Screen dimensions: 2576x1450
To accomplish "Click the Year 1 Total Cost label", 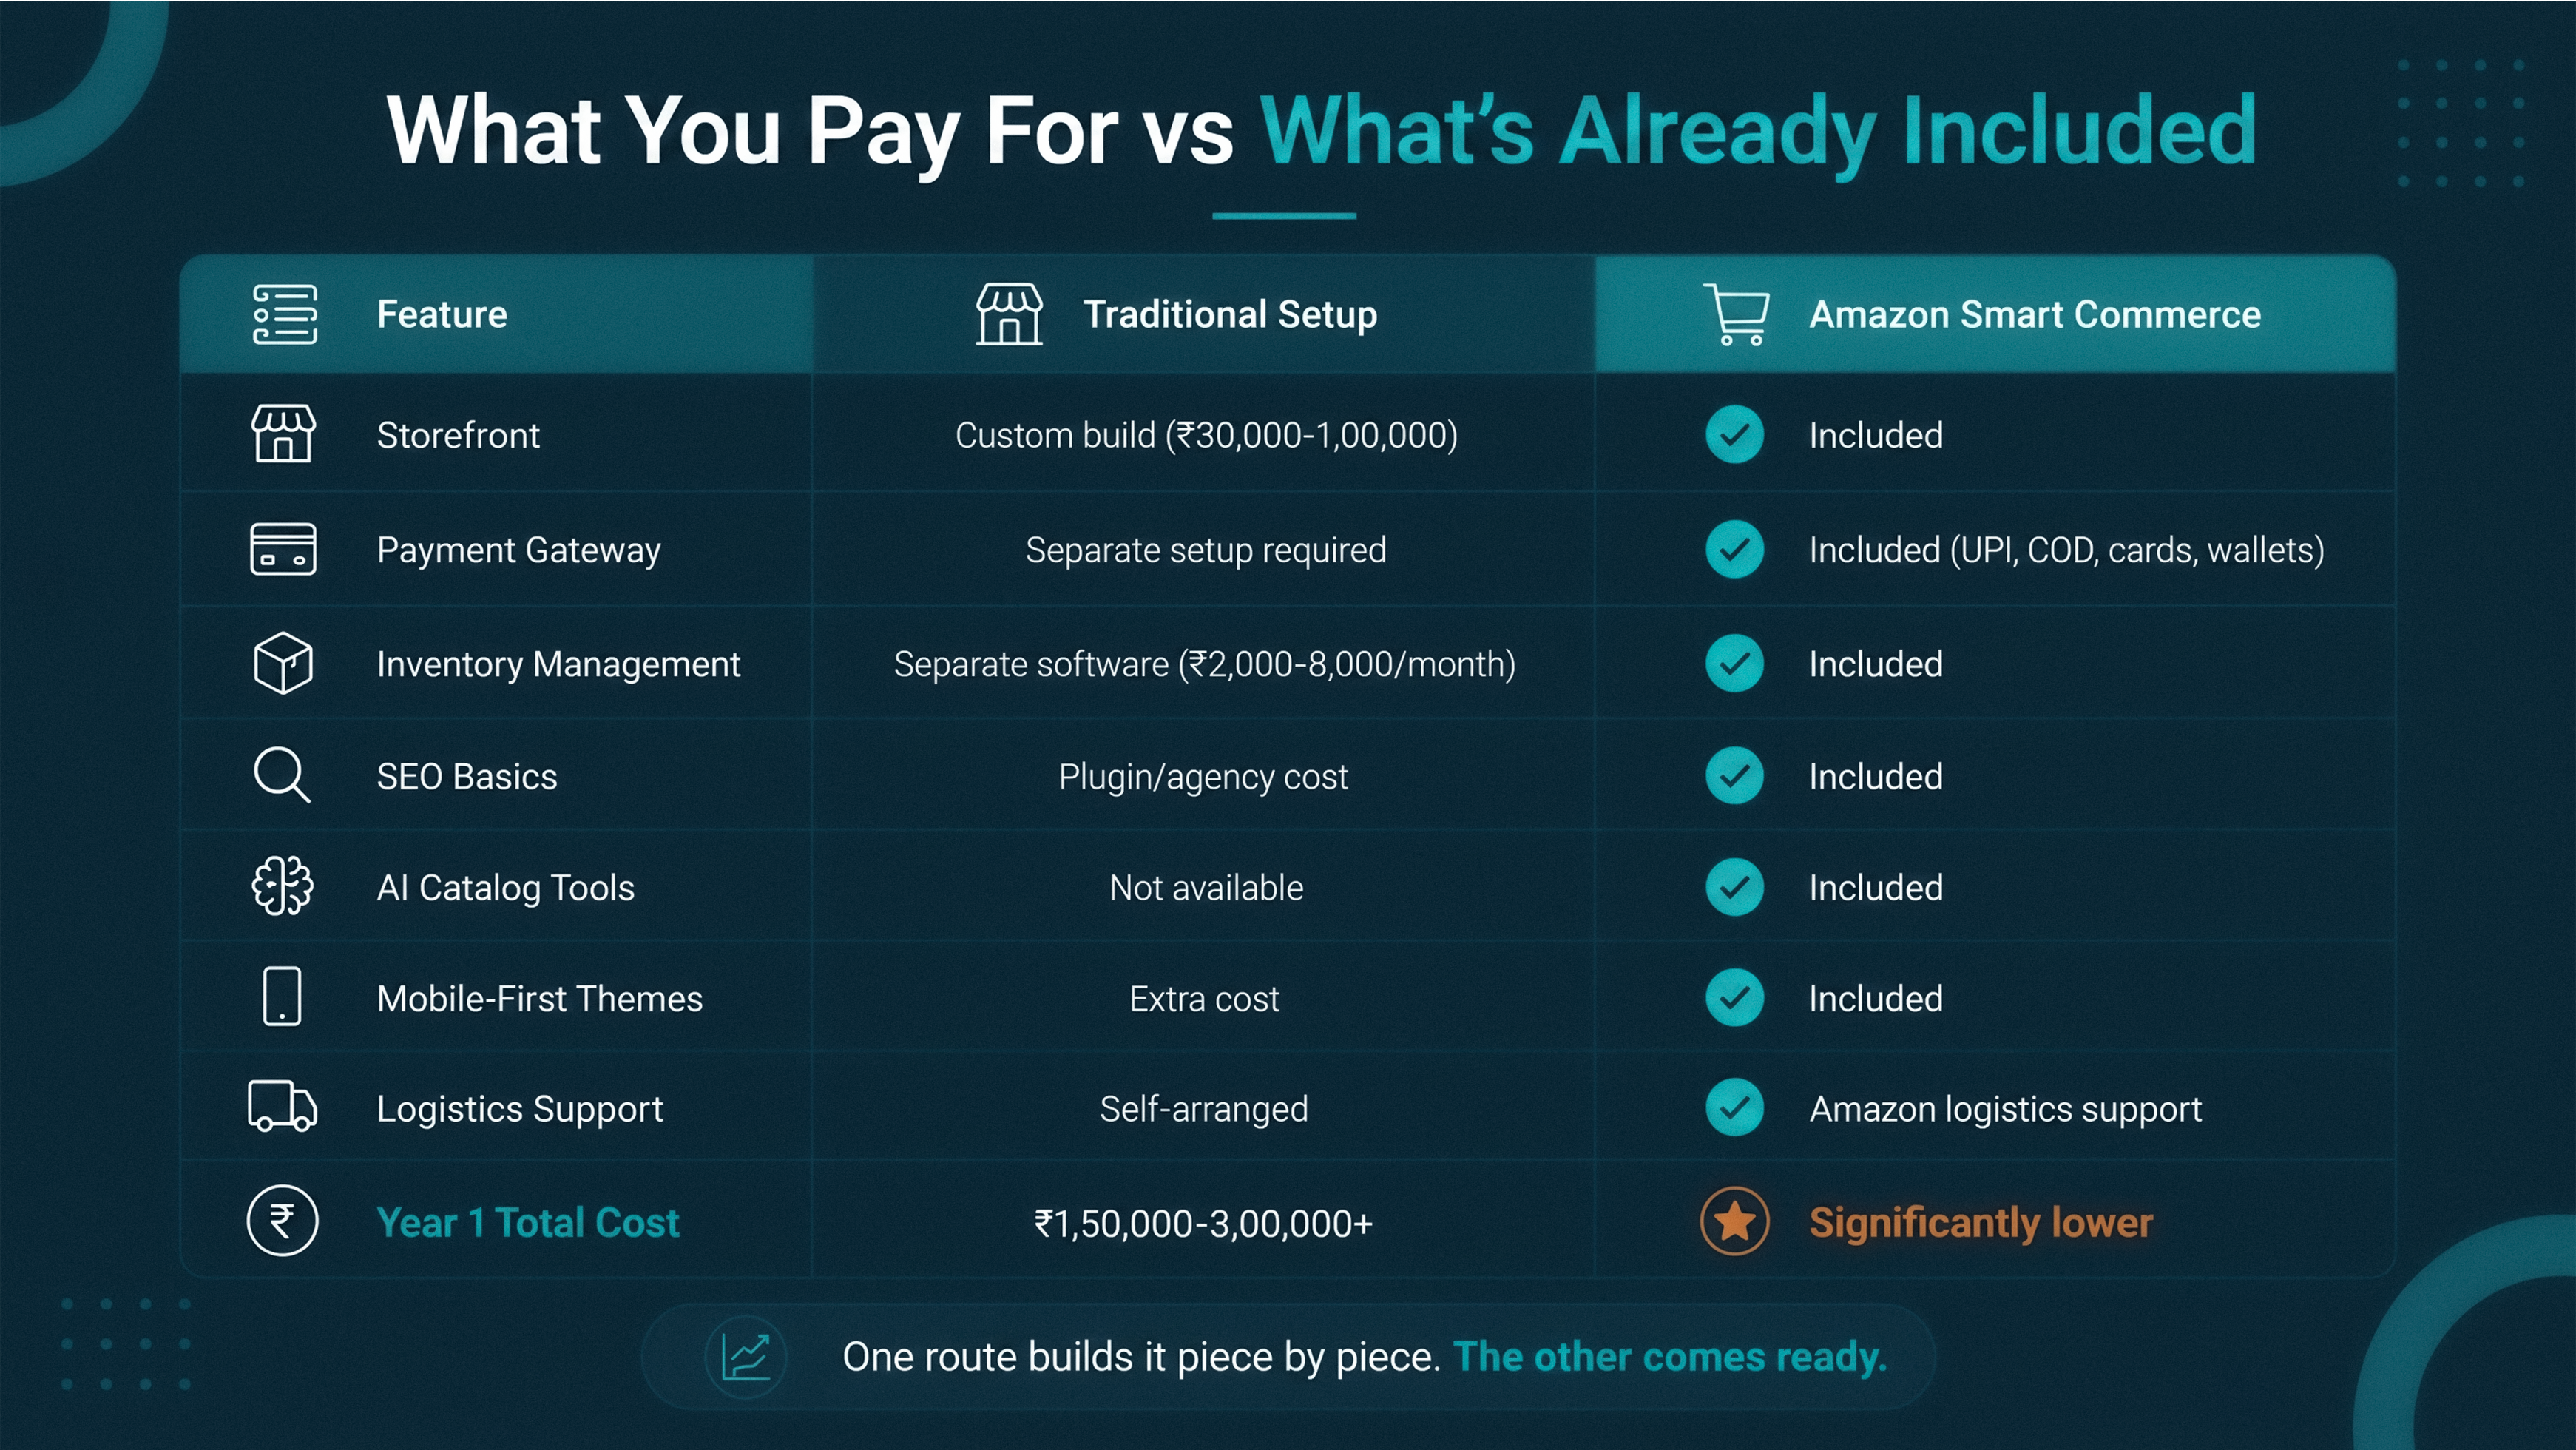I will click(528, 1223).
